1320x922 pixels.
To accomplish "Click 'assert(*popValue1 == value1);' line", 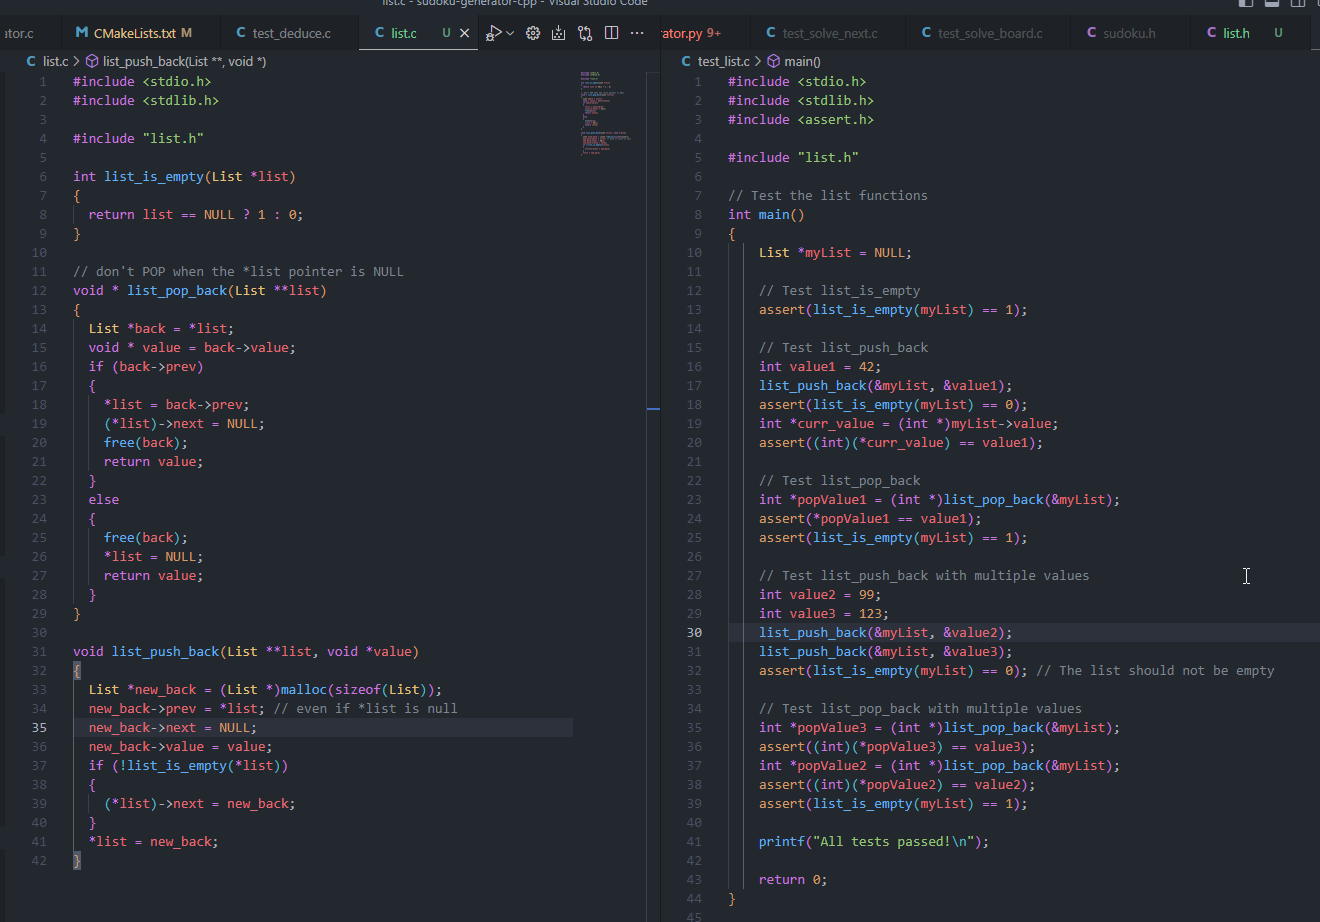I will pos(870,518).
